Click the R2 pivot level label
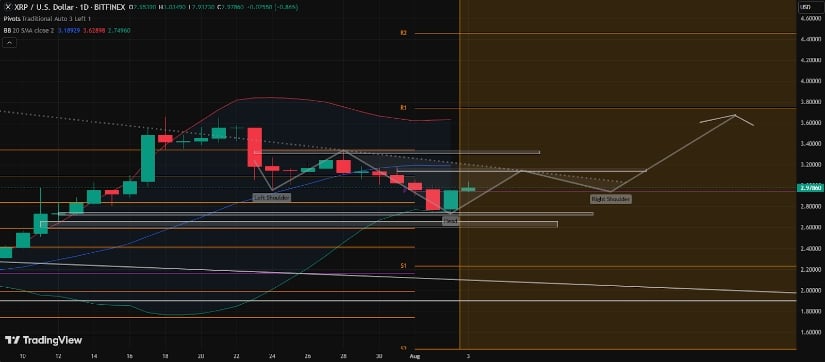Viewport: 825px width, 362px height. 403,33
